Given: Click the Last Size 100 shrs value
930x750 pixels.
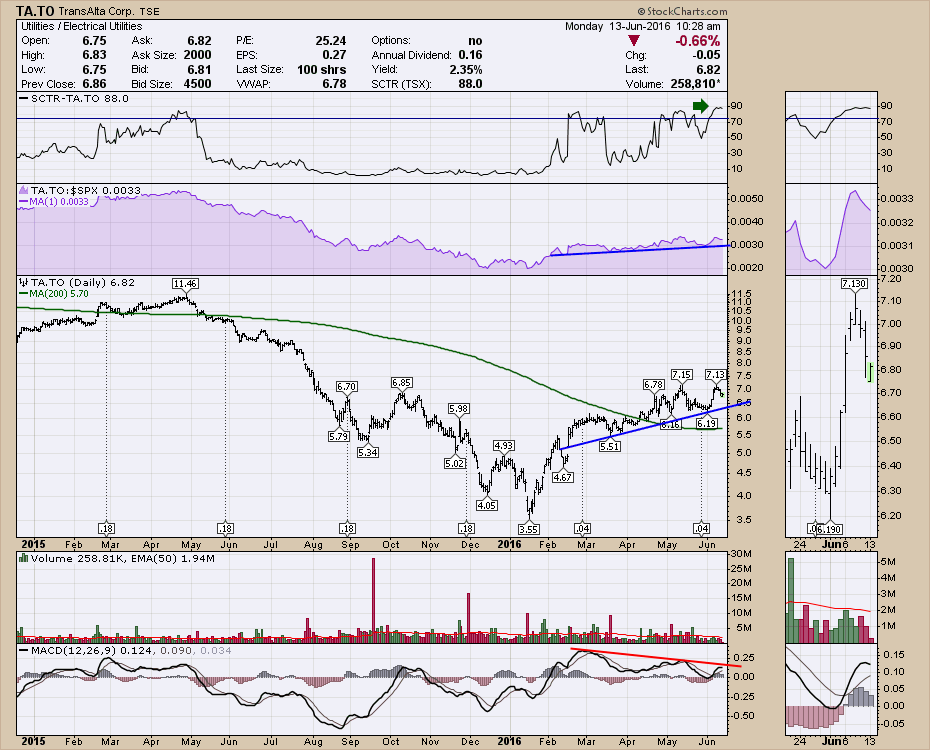Looking at the screenshot, I should click(x=321, y=69).
